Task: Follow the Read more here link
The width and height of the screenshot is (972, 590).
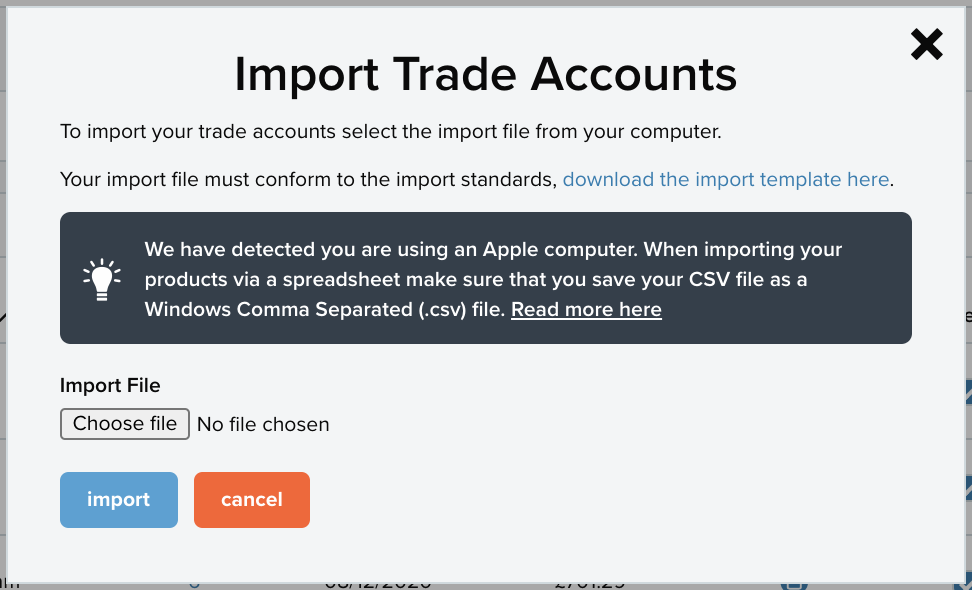Action: tap(586, 309)
